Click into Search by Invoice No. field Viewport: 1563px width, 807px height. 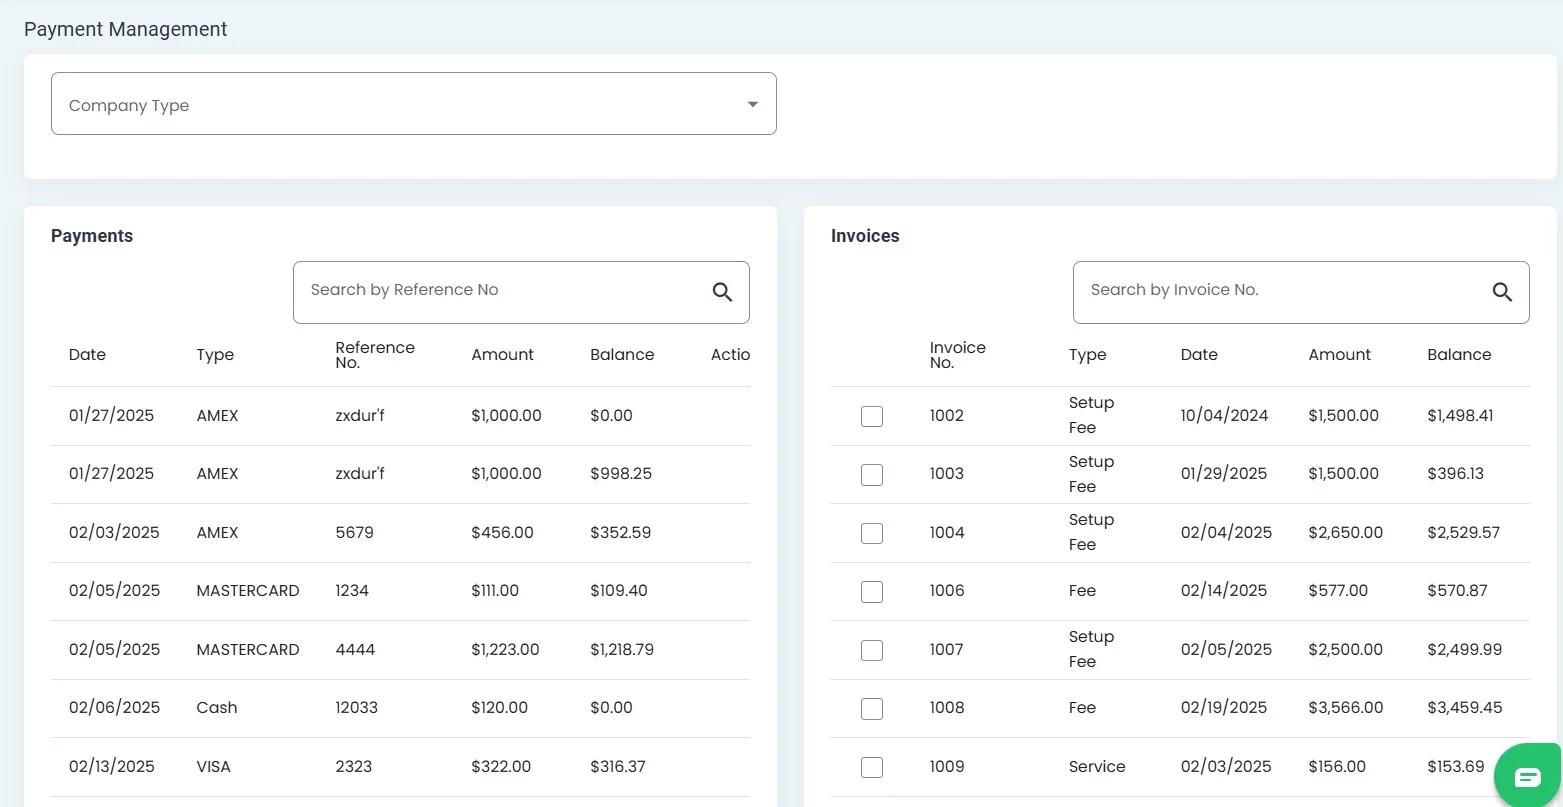tap(1280, 291)
